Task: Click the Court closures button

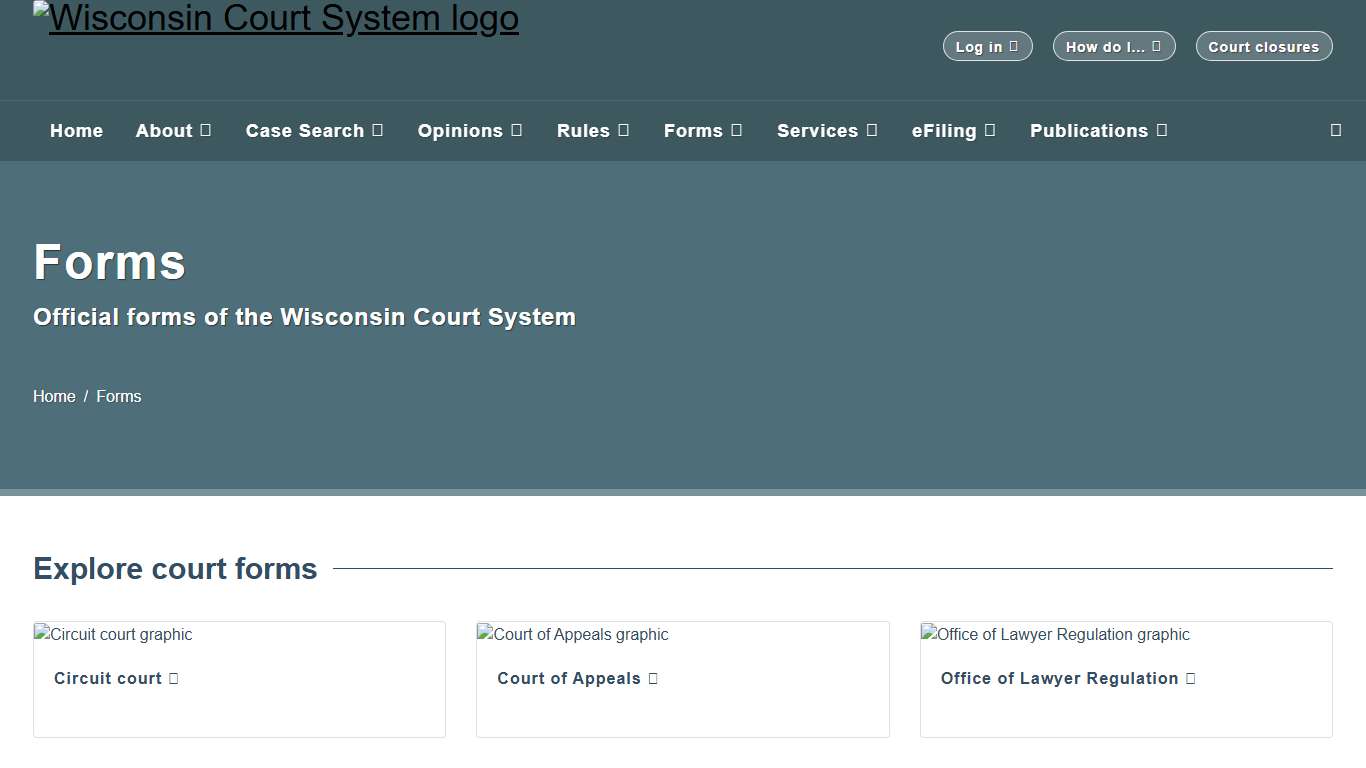Action: click(1263, 45)
